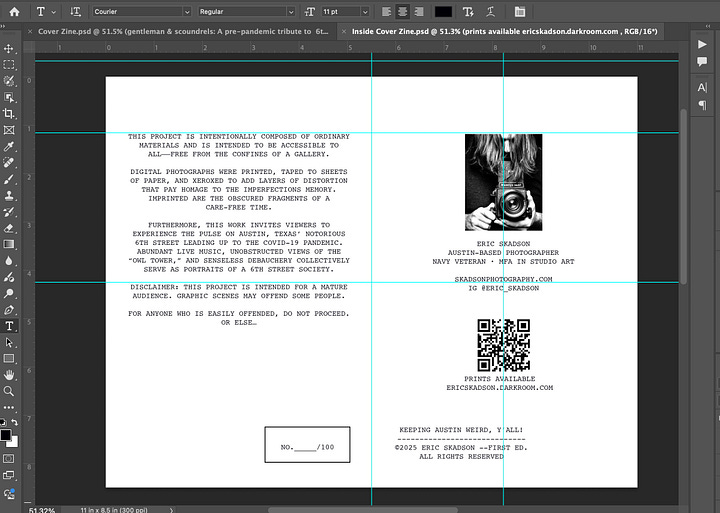The height and width of the screenshot is (513, 720).
Task: Click the Home button in options bar
Action: coord(14,12)
